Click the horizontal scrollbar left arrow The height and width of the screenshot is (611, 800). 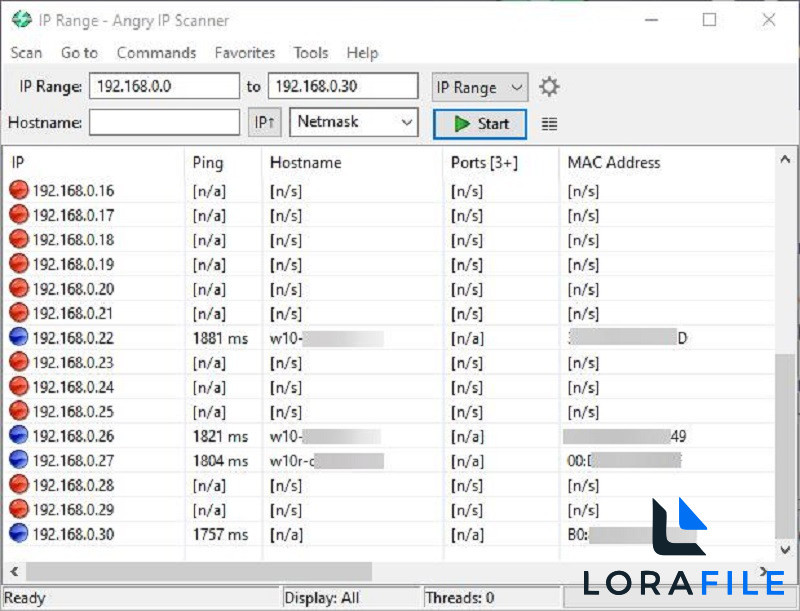[x=14, y=571]
